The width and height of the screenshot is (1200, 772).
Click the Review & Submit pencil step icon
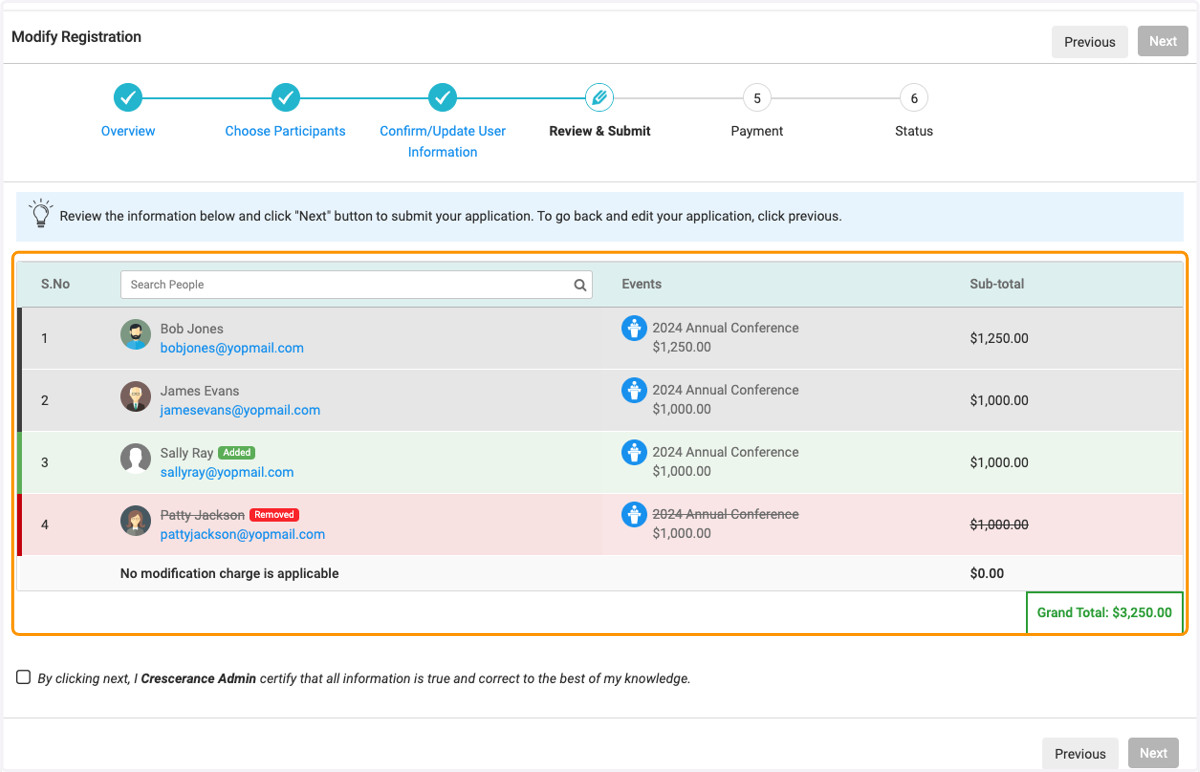click(x=599, y=98)
